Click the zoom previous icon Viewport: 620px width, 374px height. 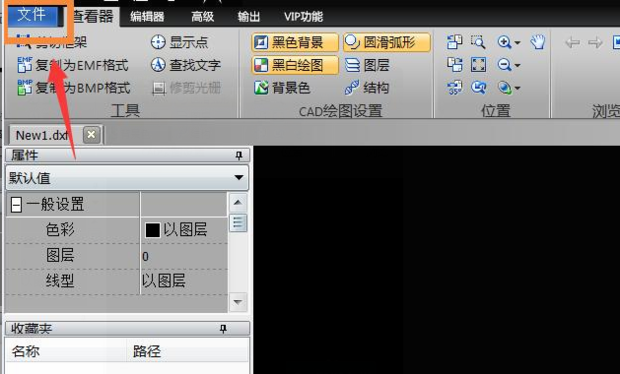478,87
